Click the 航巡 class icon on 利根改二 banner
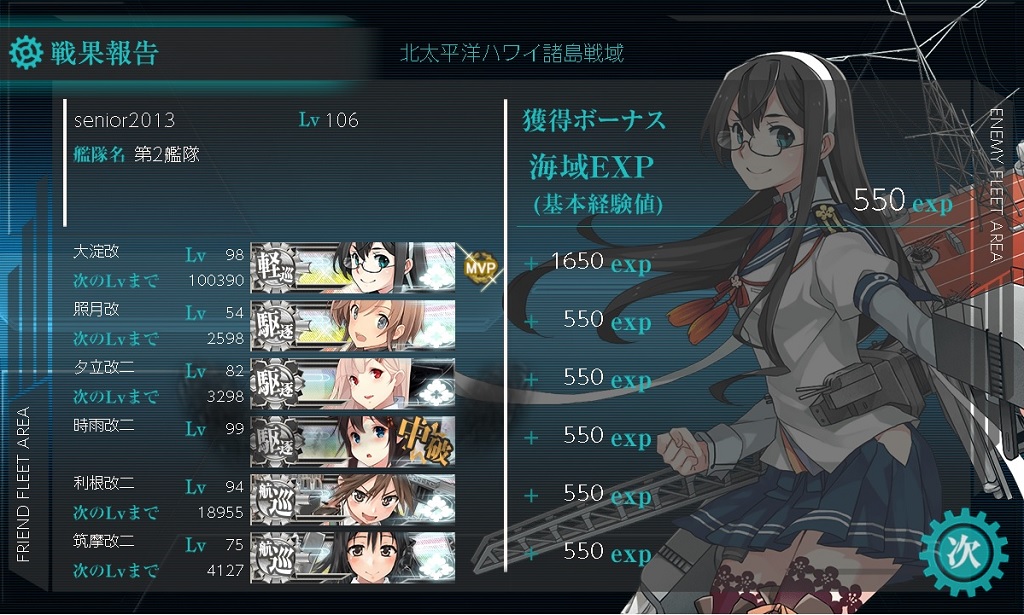 [x=276, y=500]
